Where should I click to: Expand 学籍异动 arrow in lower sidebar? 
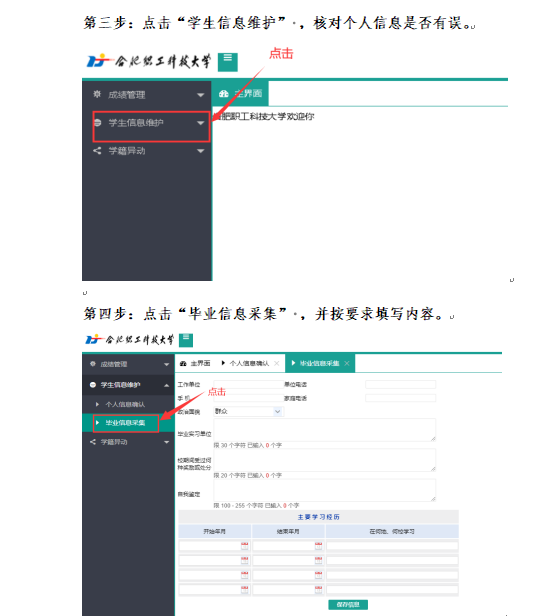(167, 442)
